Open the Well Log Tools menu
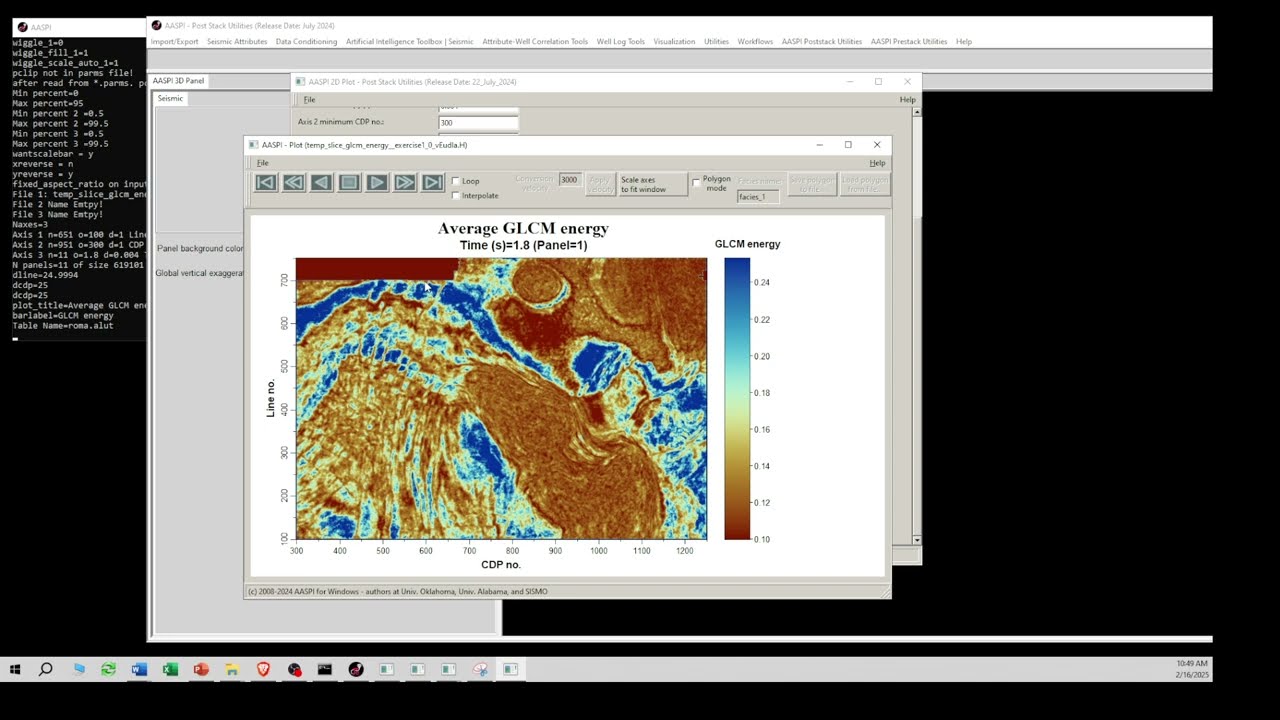 pos(621,42)
